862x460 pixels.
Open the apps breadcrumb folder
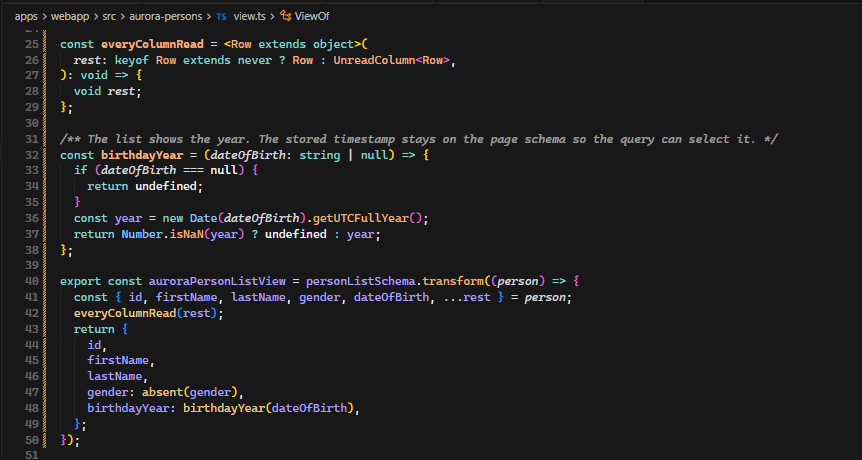(x=26, y=16)
